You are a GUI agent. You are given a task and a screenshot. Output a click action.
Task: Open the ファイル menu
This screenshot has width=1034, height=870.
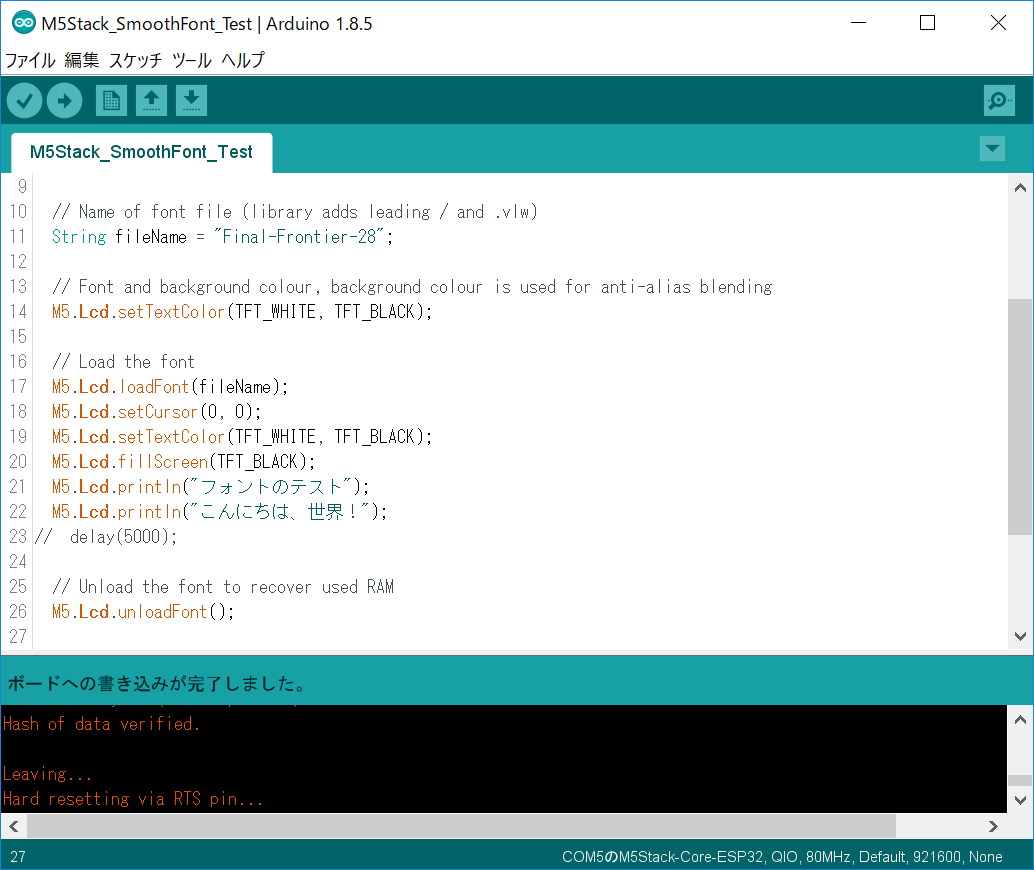coord(31,60)
